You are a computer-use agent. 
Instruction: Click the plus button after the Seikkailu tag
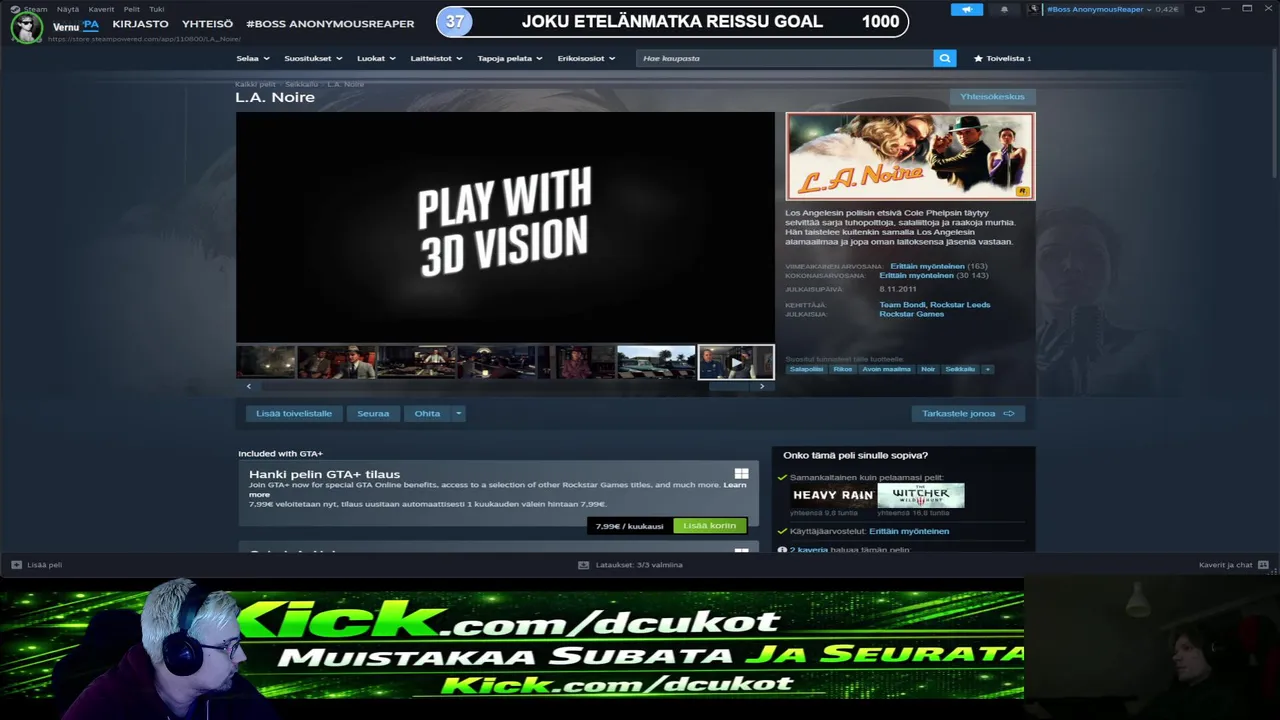click(x=987, y=369)
